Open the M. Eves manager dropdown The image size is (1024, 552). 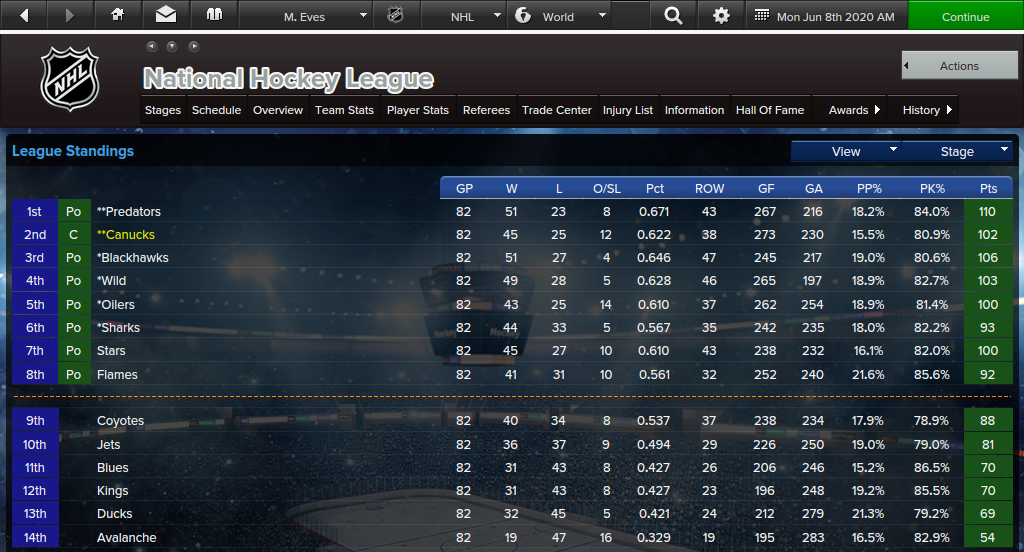(x=306, y=16)
